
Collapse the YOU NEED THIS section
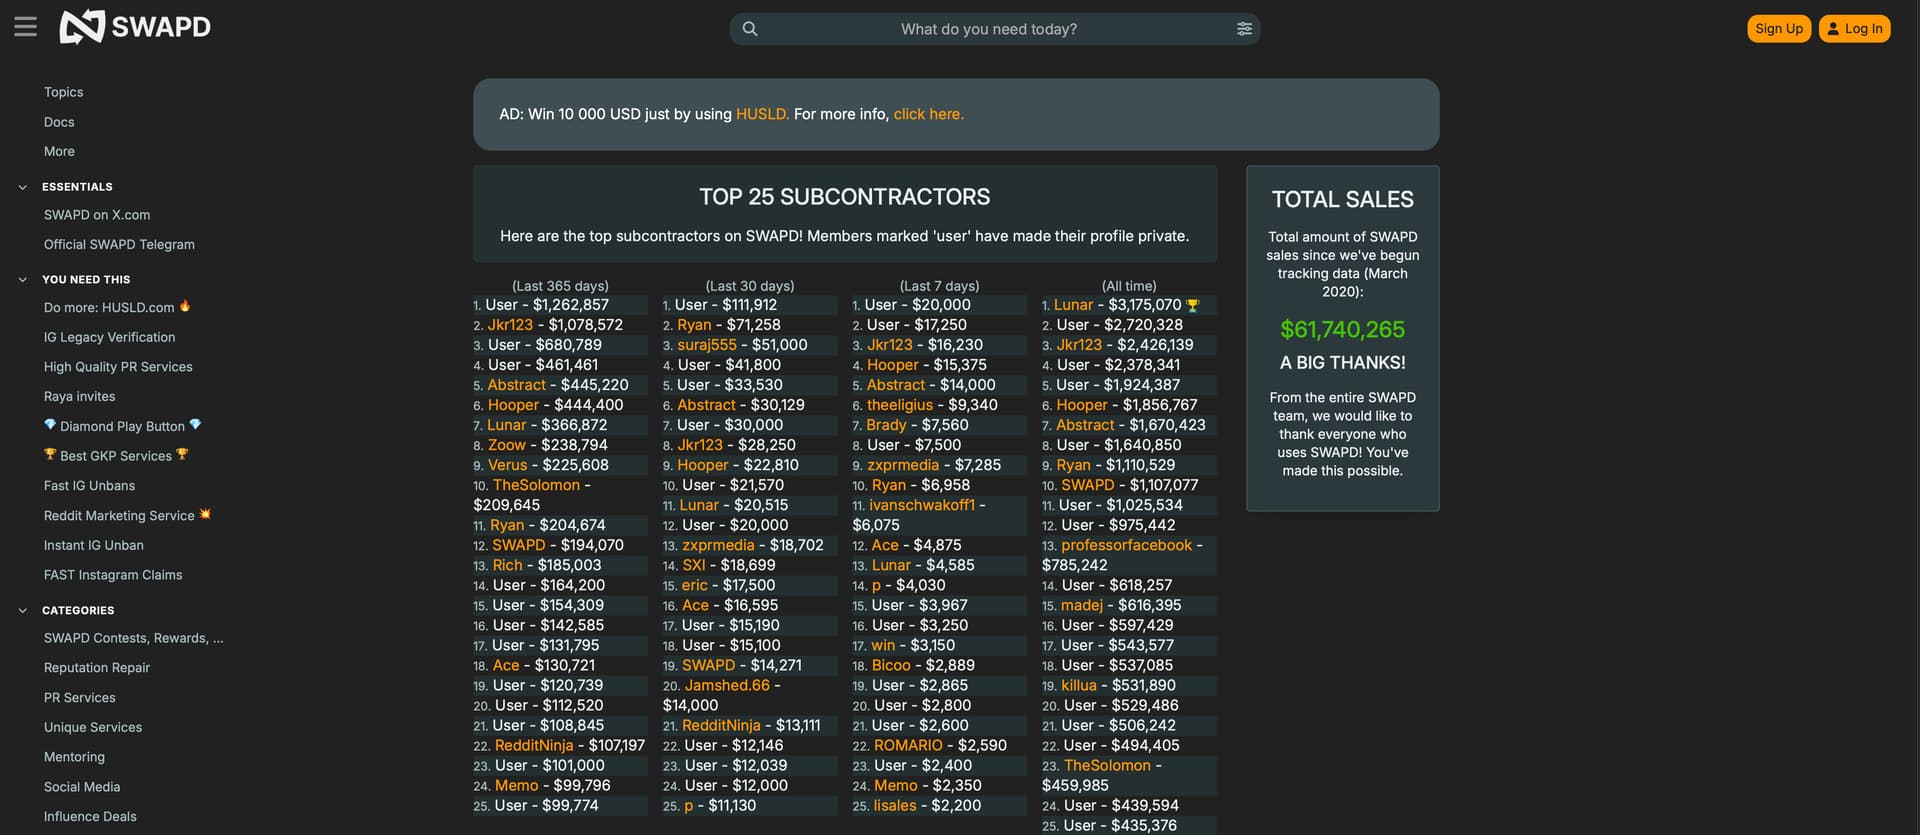[23, 280]
